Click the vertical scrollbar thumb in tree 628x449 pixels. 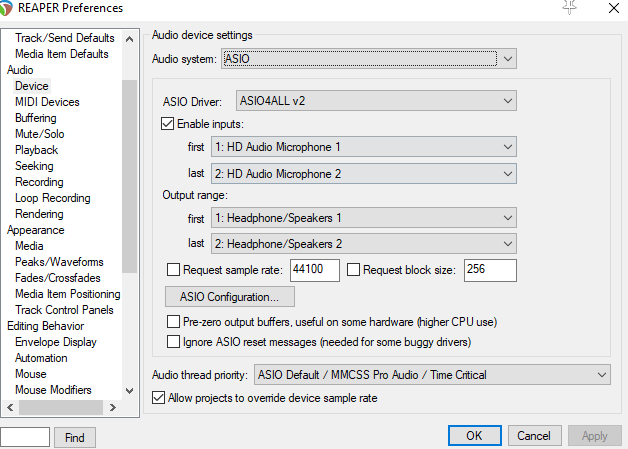point(129,176)
